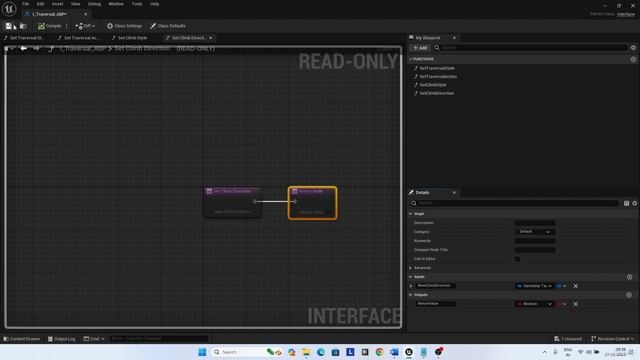This screenshot has height=360, width=640.
Task: Click the Windows Start button
Action: click(202, 352)
